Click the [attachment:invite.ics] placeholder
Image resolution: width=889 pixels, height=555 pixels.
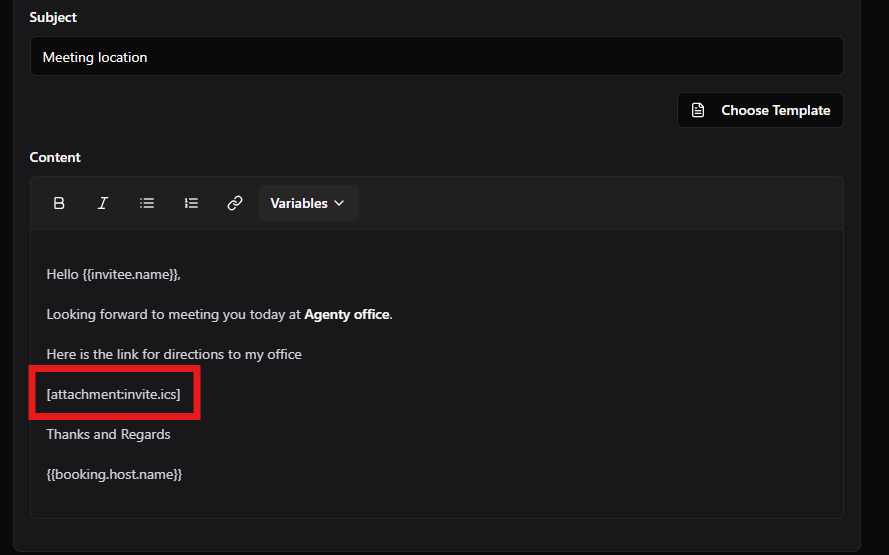click(113, 394)
